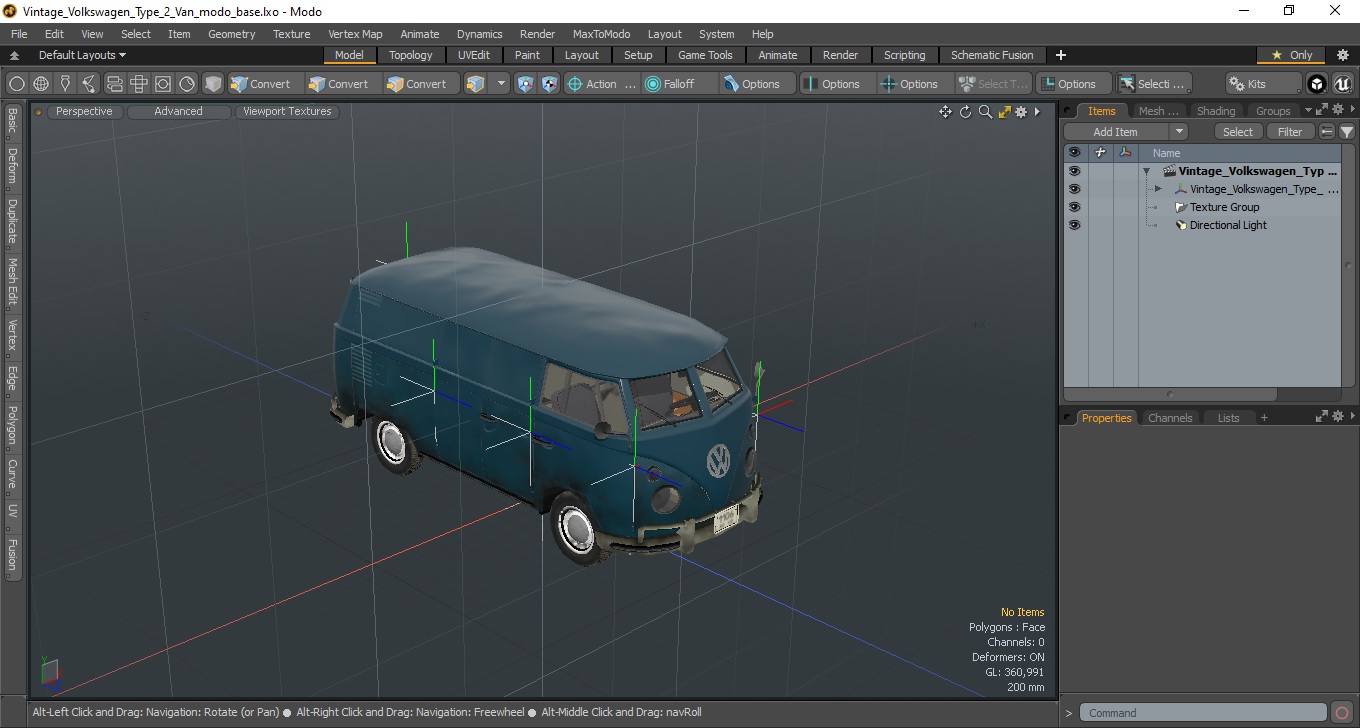The width and height of the screenshot is (1360, 728).
Task: Open the Unity bridge cube icon
Action: [x=1317, y=84]
